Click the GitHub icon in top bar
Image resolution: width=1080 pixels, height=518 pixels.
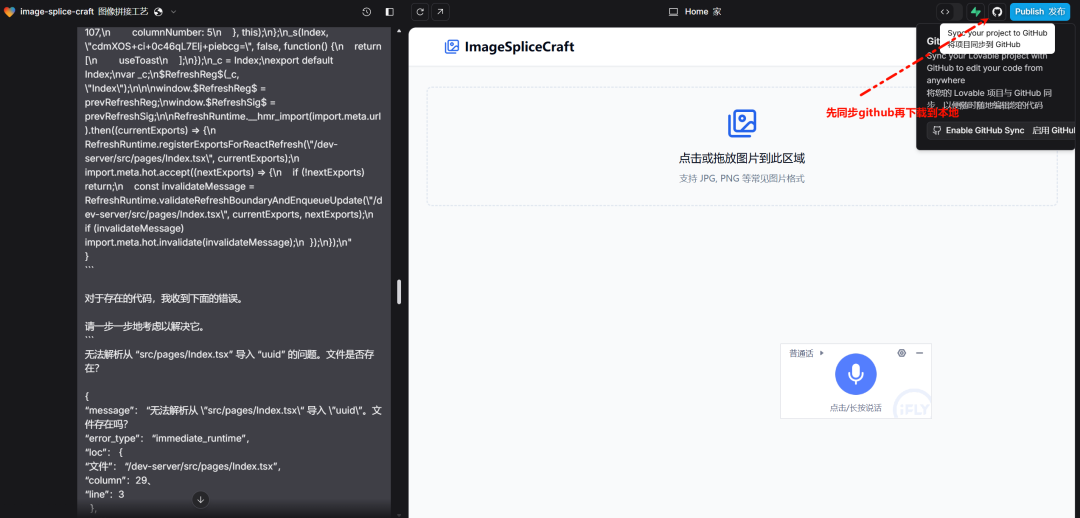tap(997, 12)
